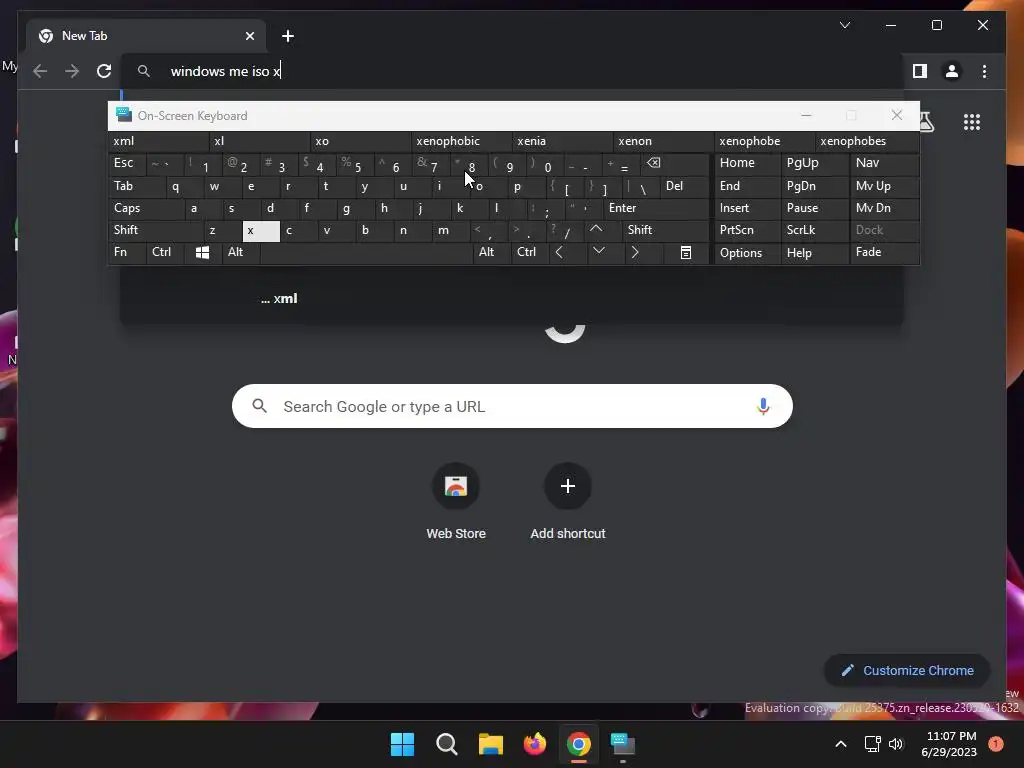Toggle the right Shift key

[665, 230]
